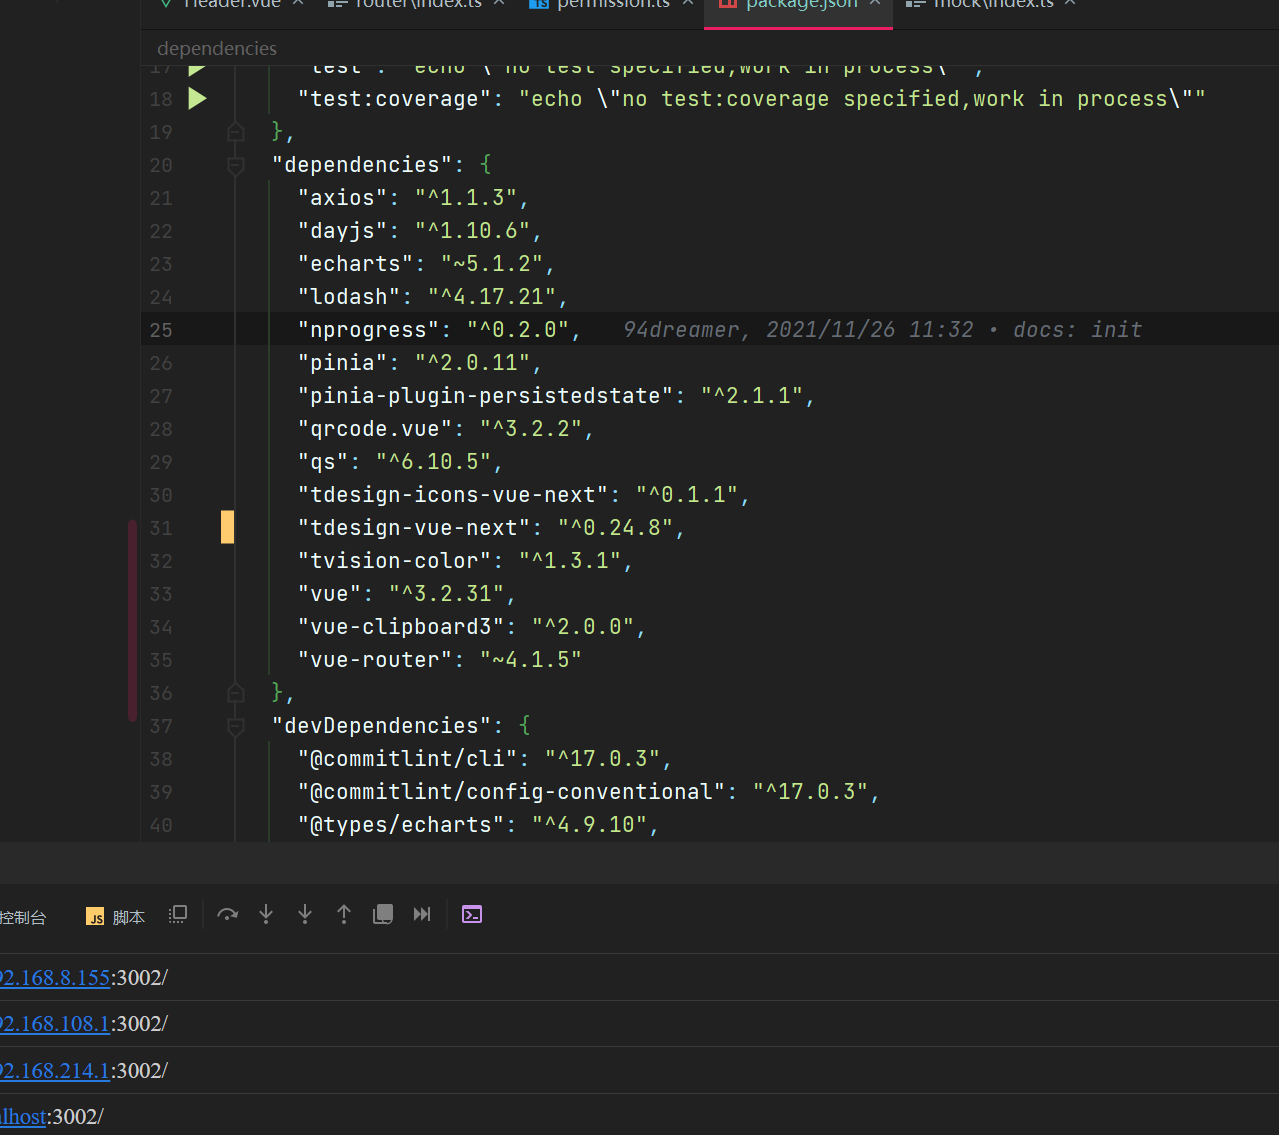Image resolution: width=1279 pixels, height=1135 pixels.
Task: Click the yellow JS badge on the 脚本 tab
Action: click(x=95, y=916)
